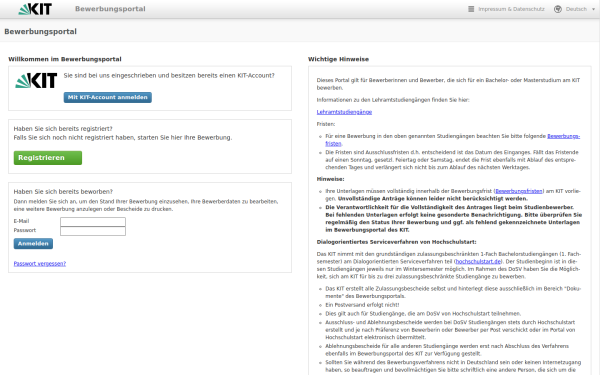Focus the E-Mail input field
Image resolution: width=600 pixels, height=375 pixels.
(x=93, y=222)
